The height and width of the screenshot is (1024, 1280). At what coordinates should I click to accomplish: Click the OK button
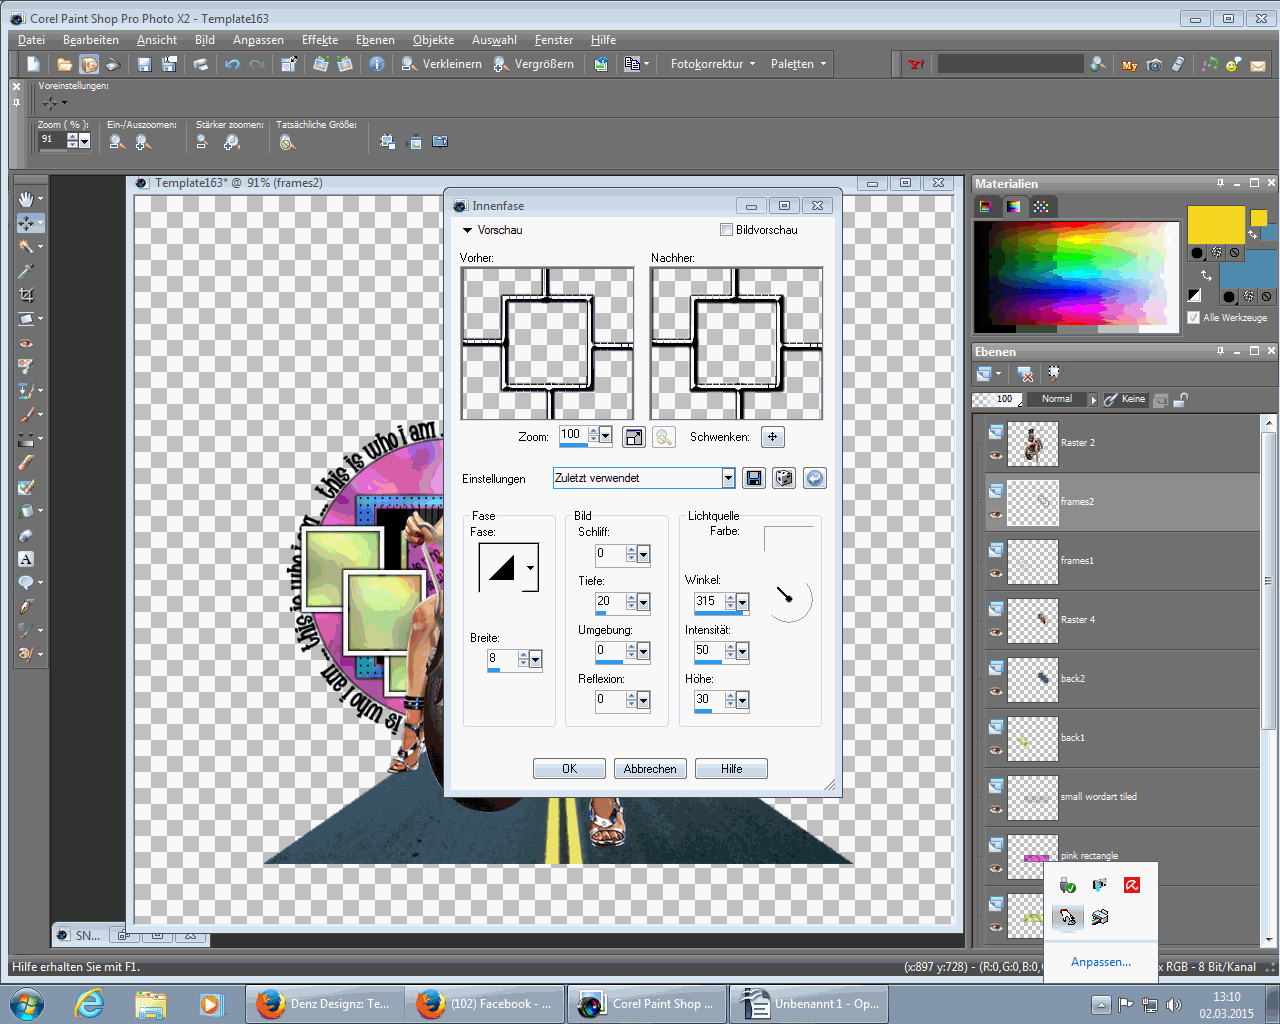(569, 769)
